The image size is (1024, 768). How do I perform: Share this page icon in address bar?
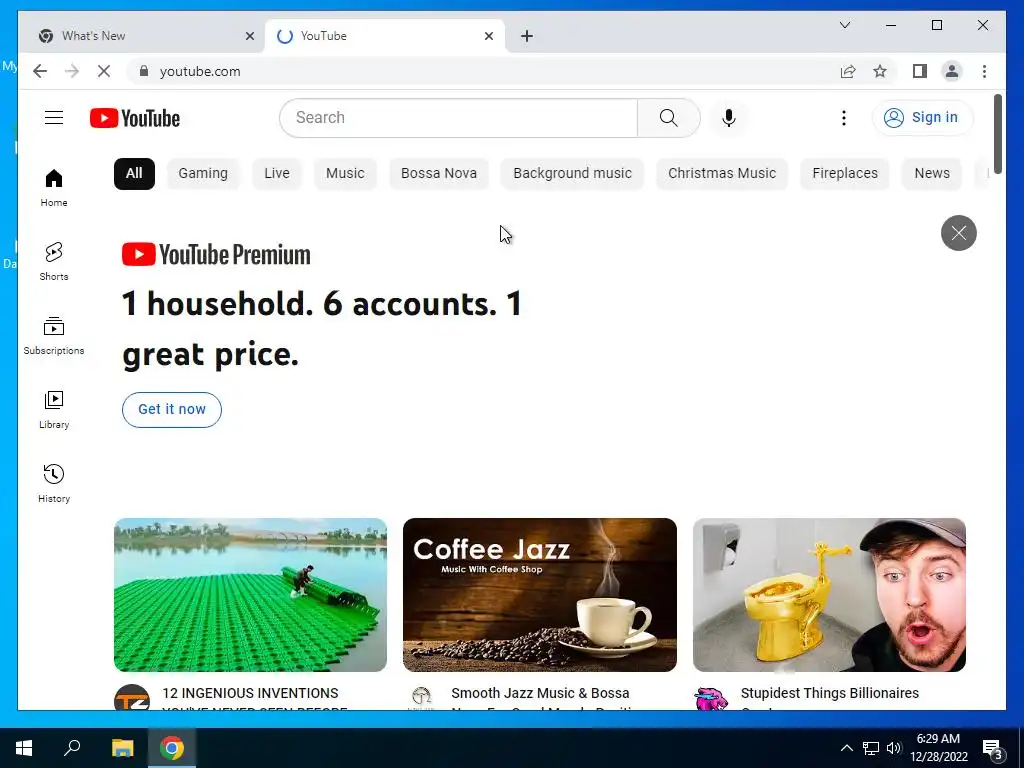pos(848,71)
